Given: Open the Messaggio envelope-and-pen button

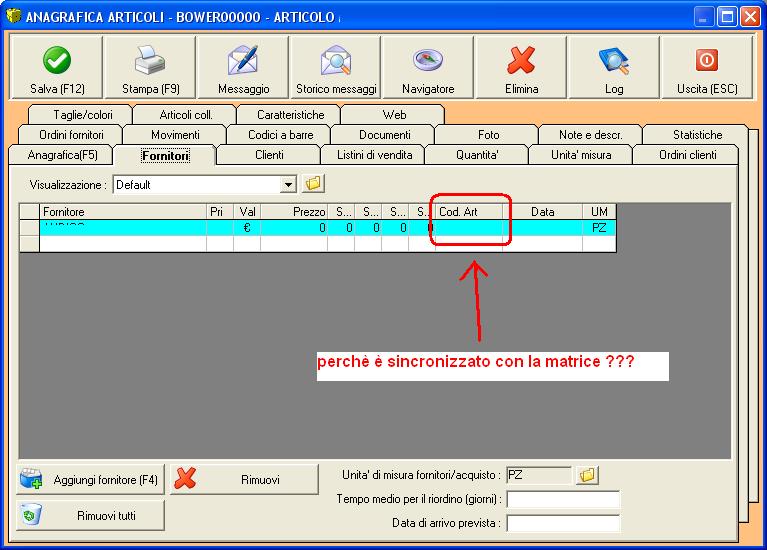Looking at the screenshot, I should pyautogui.click(x=243, y=67).
